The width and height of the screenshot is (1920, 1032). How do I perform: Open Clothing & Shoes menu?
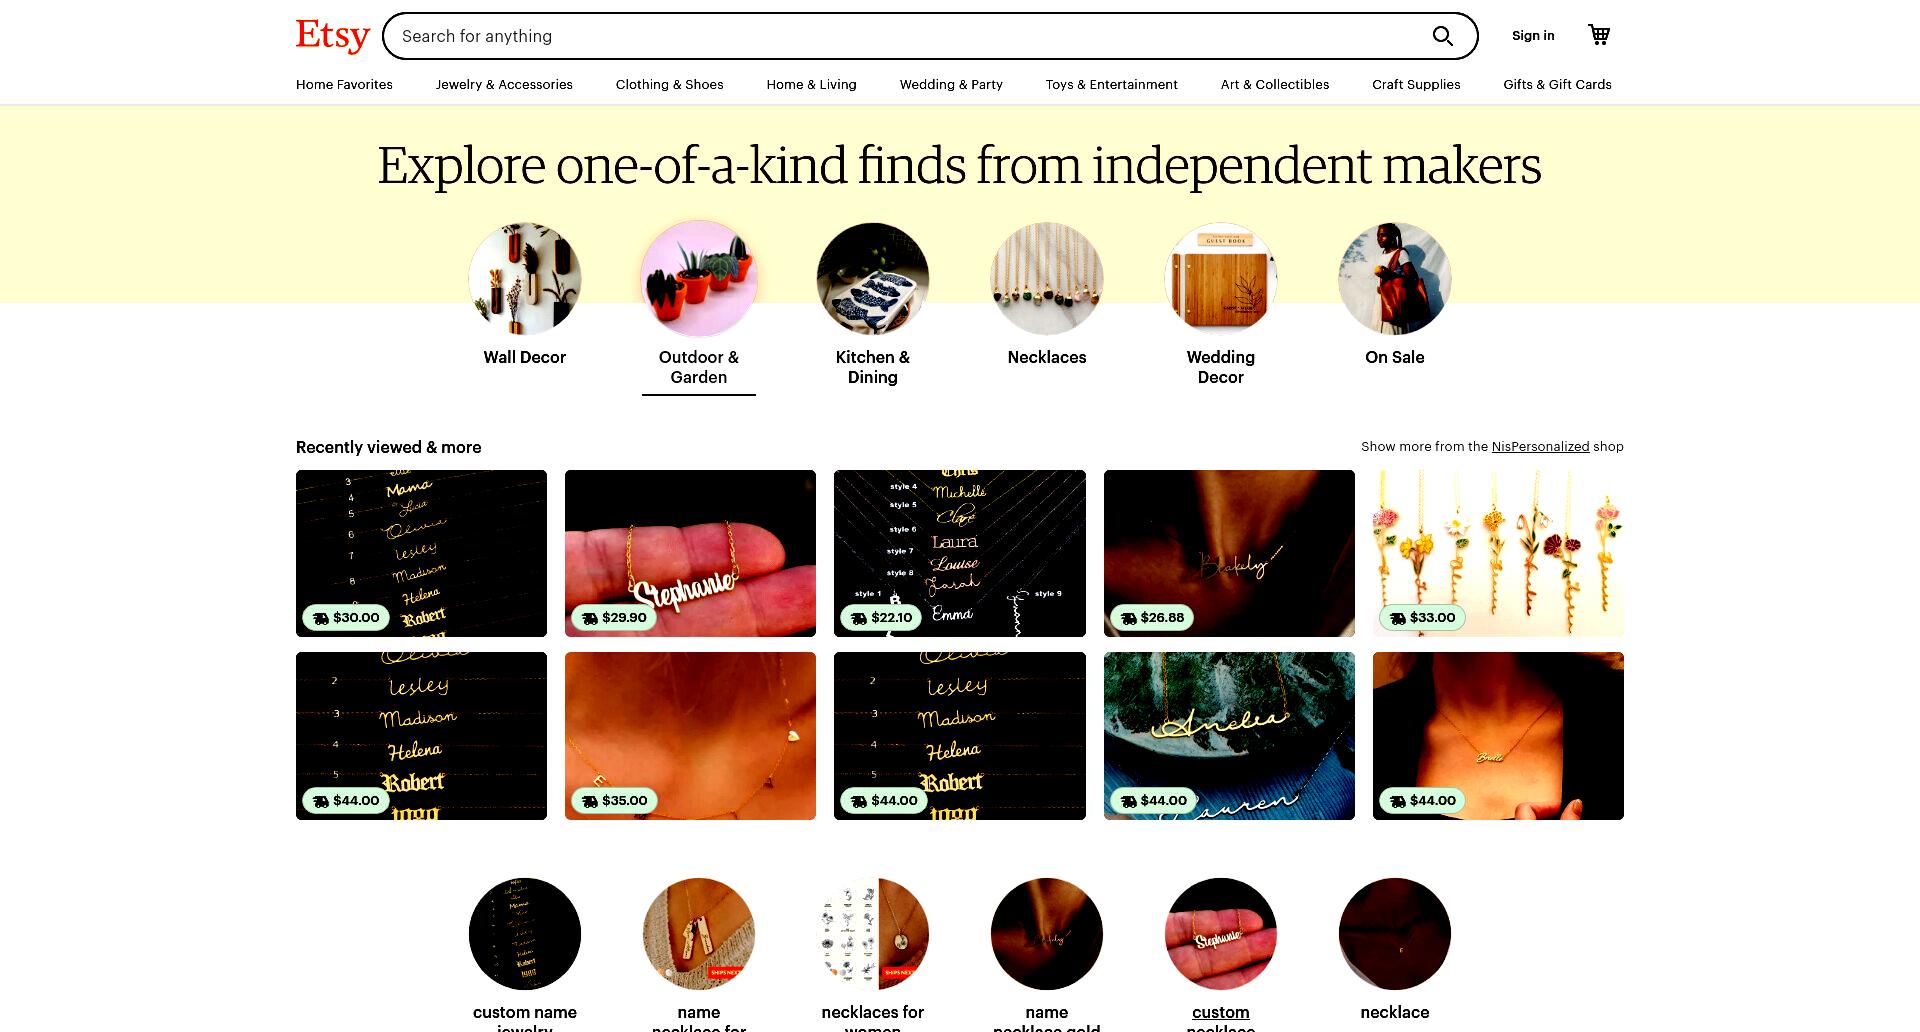point(669,85)
